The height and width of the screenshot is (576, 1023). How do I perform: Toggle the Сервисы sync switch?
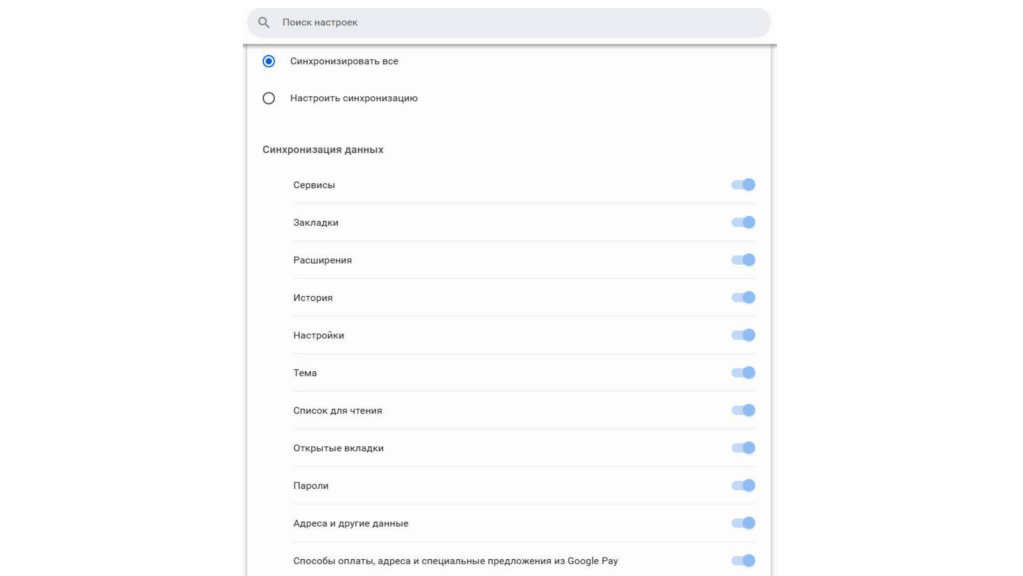[743, 185]
